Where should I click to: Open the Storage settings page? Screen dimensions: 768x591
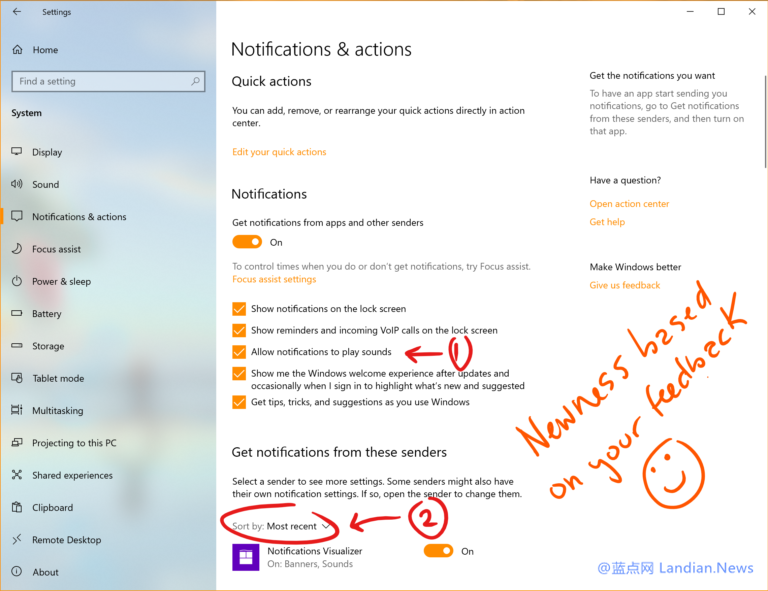pos(48,346)
